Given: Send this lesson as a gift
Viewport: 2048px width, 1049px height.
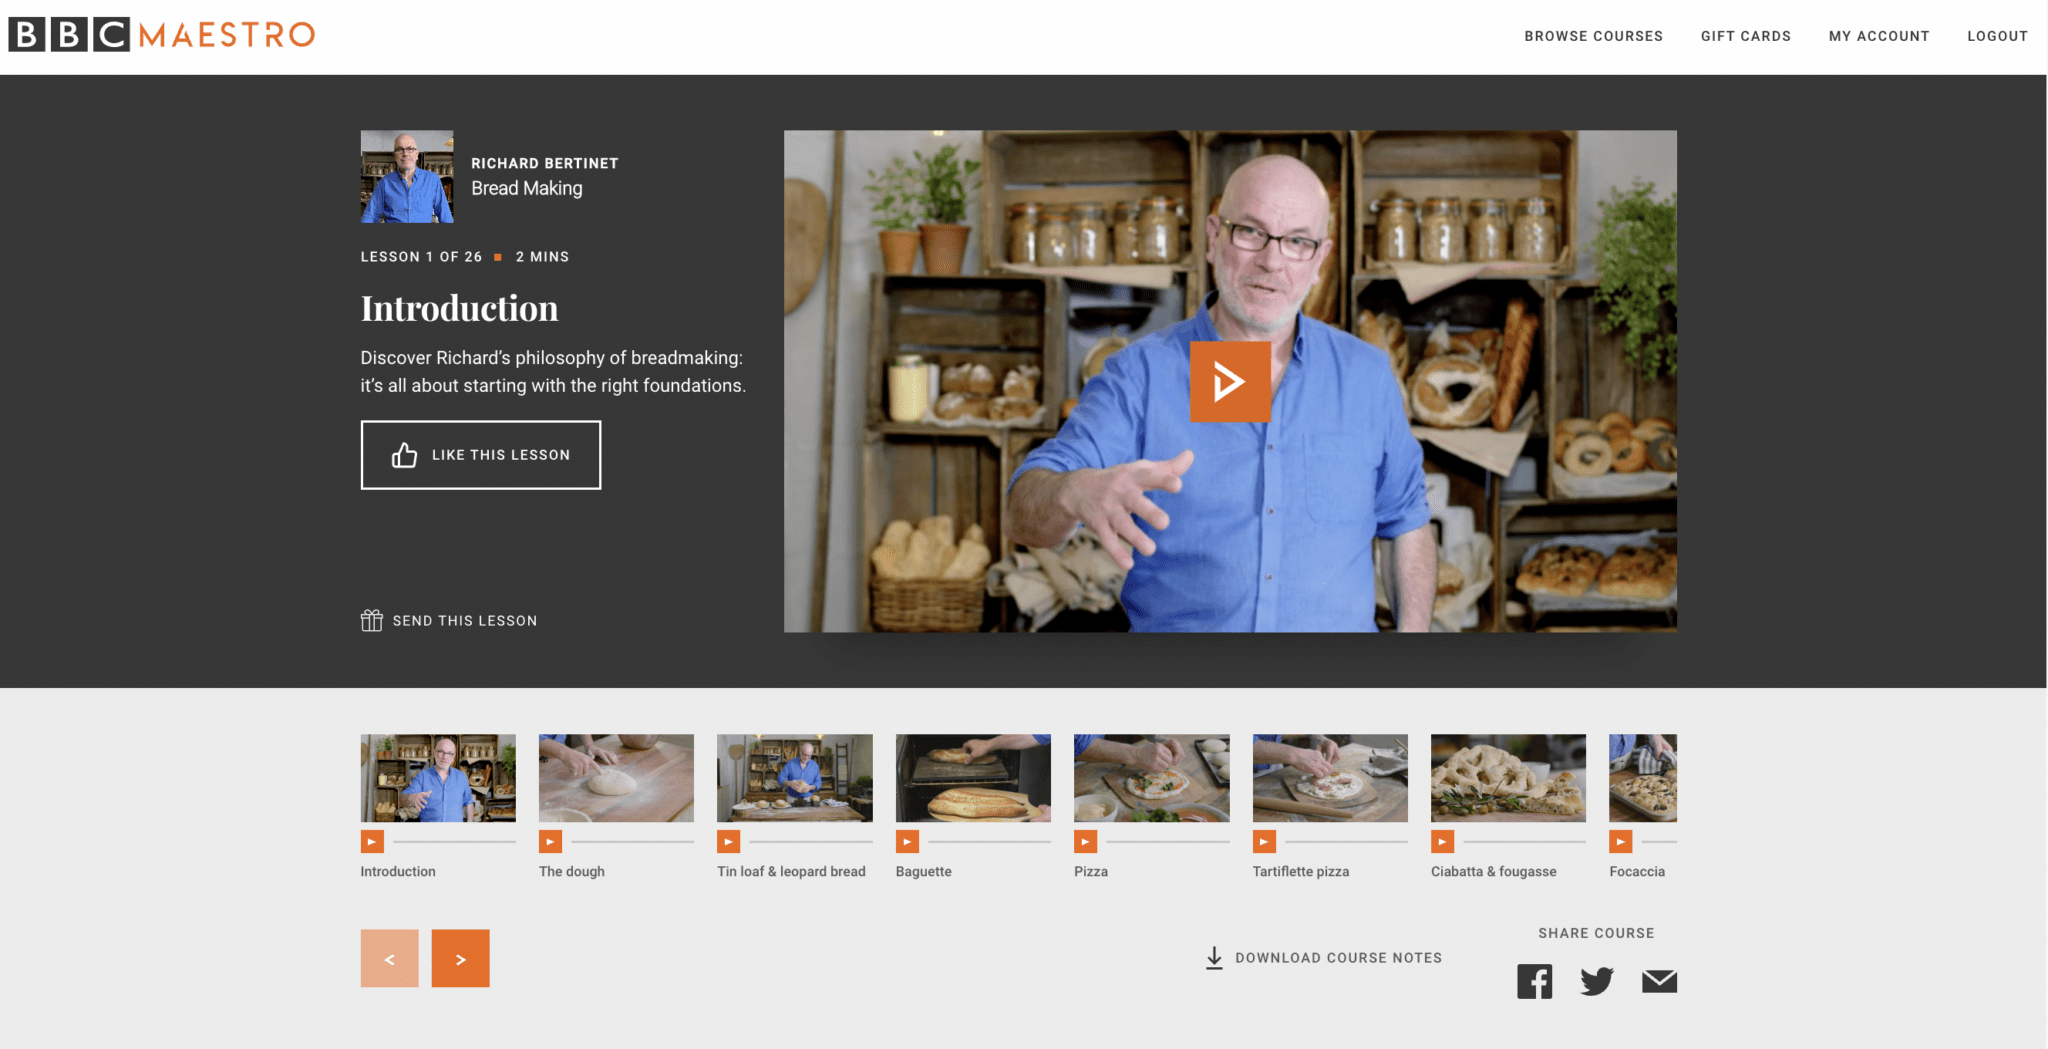Looking at the screenshot, I should [447, 620].
